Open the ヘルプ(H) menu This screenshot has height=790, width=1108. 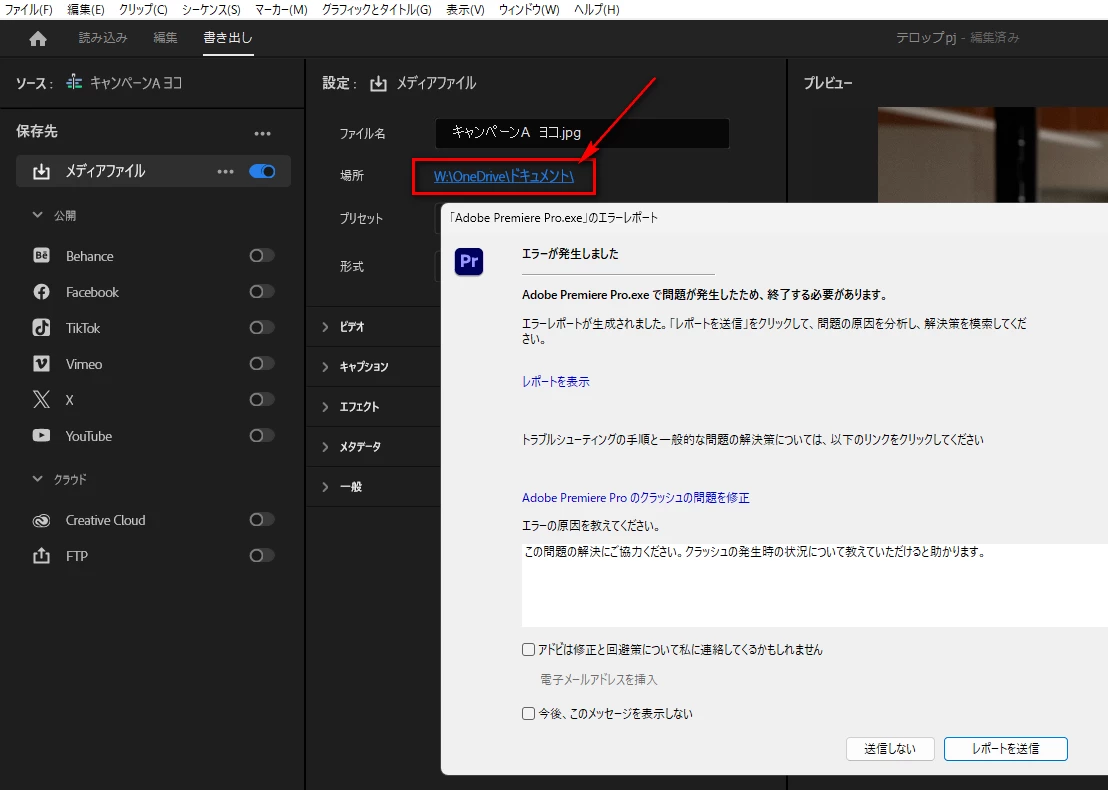click(x=596, y=10)
